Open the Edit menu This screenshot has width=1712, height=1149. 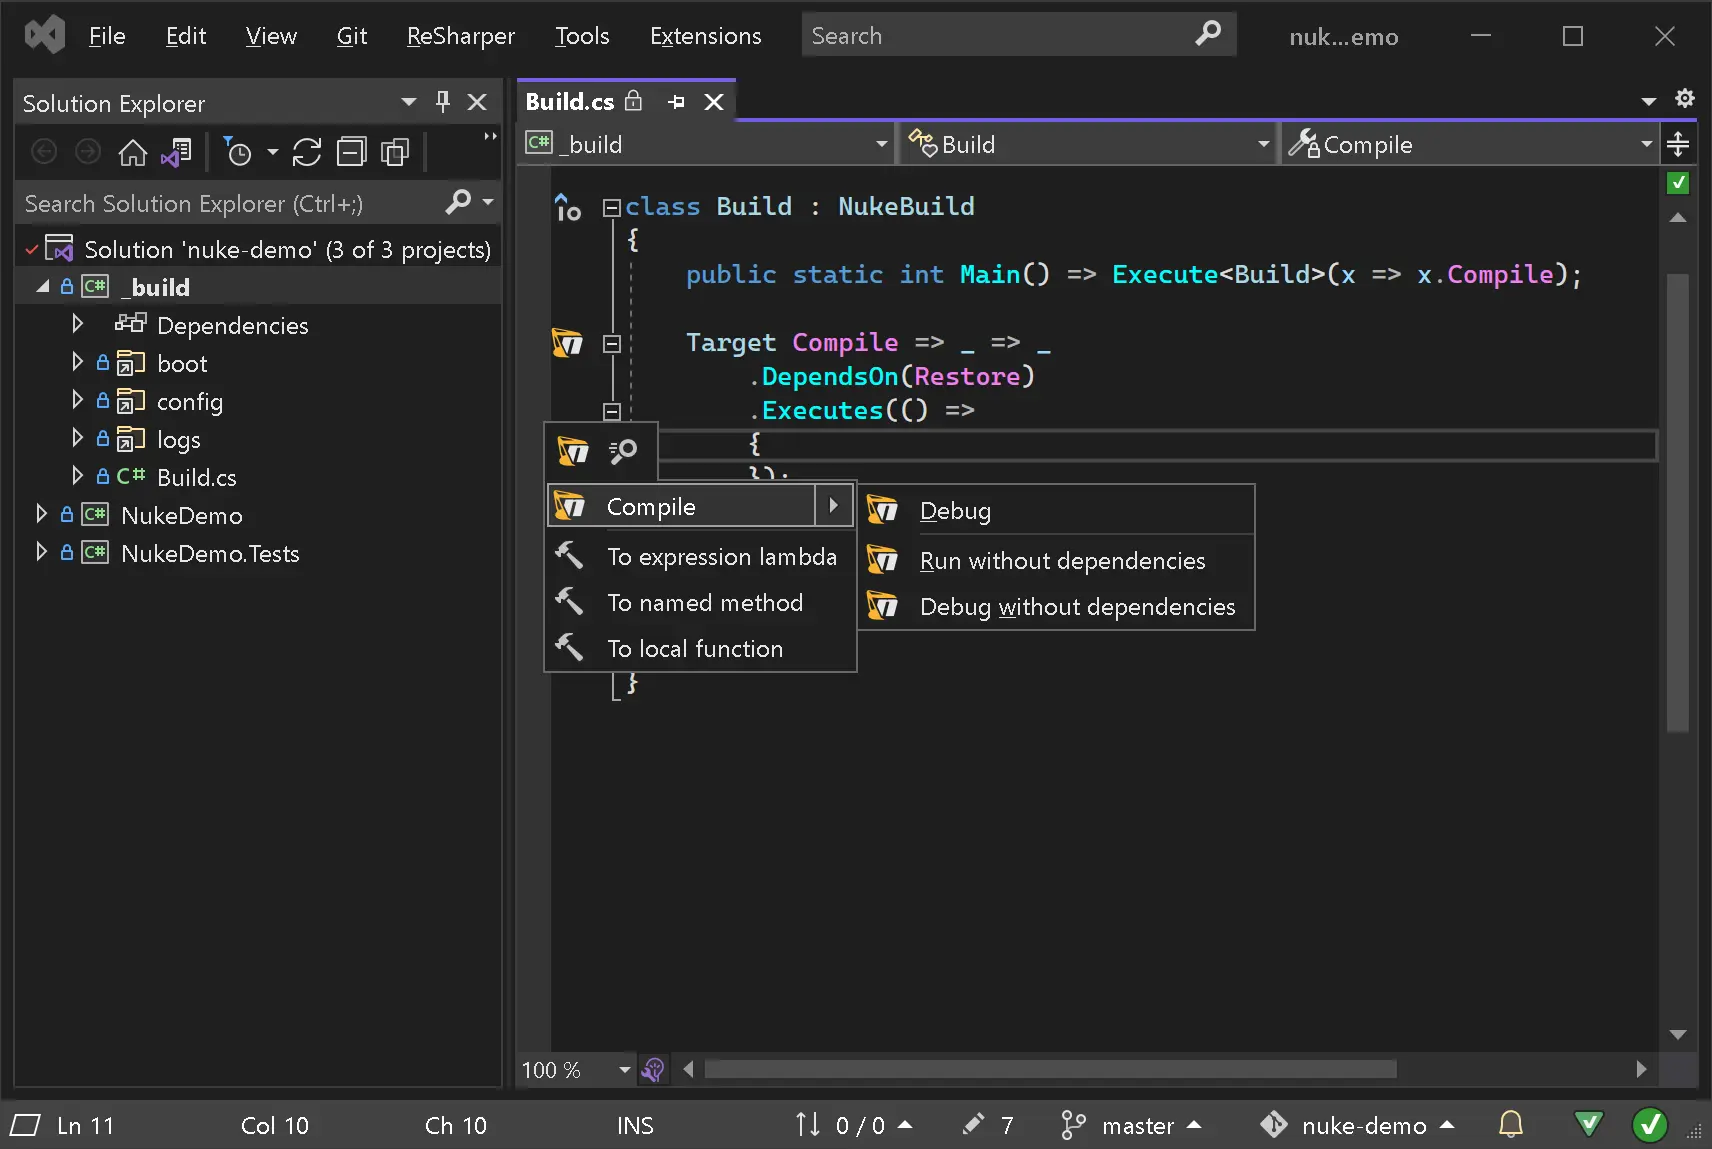click(x=186, y=36)
